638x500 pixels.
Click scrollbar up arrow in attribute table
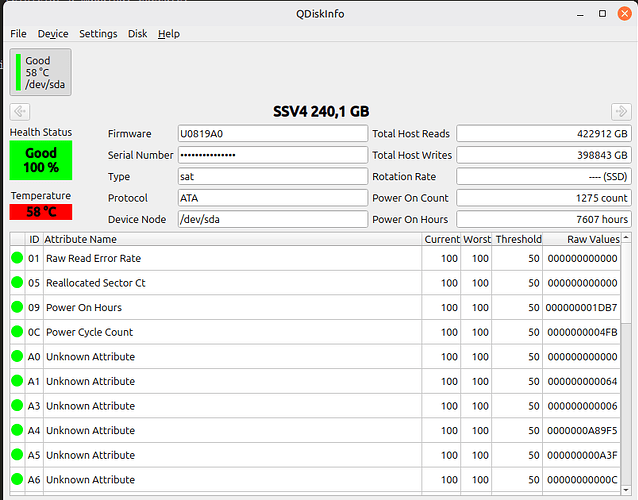click(626, 237)
